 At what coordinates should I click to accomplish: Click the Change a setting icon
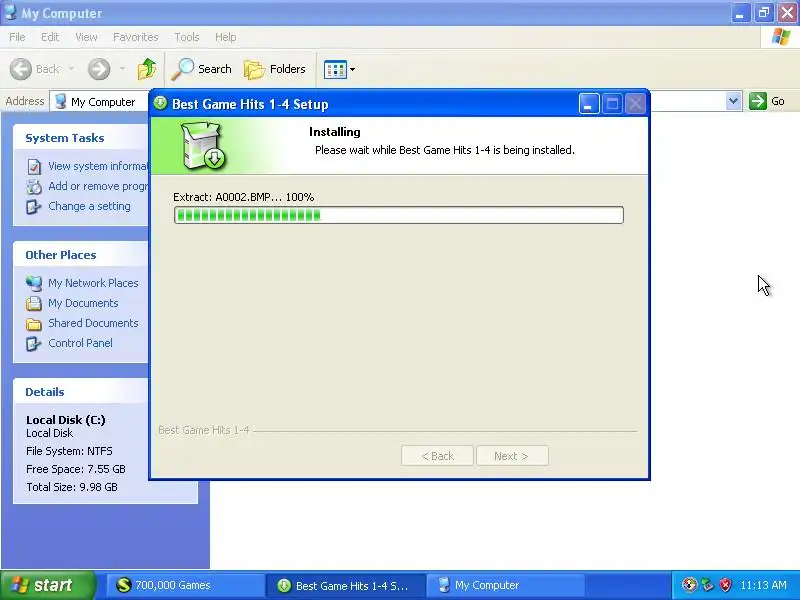click(x=34, y=207)
